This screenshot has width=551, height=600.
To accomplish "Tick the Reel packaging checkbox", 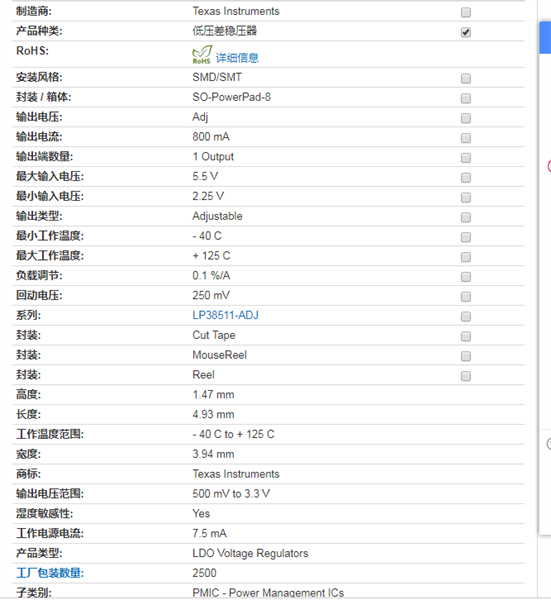I will pos(466,376).
